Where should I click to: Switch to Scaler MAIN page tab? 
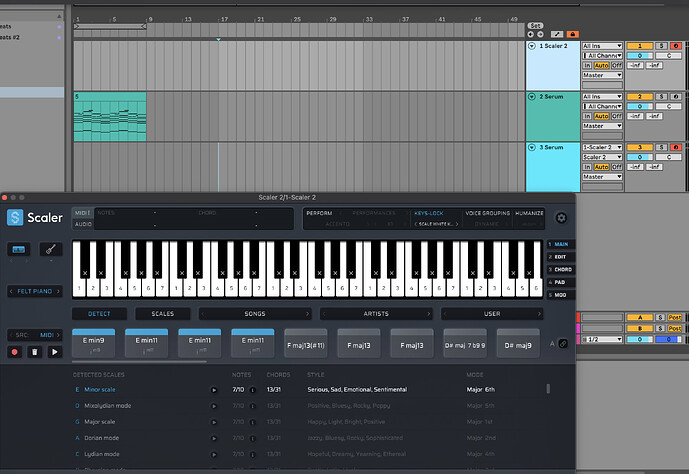pyautogui.click(x=561, y=244)
